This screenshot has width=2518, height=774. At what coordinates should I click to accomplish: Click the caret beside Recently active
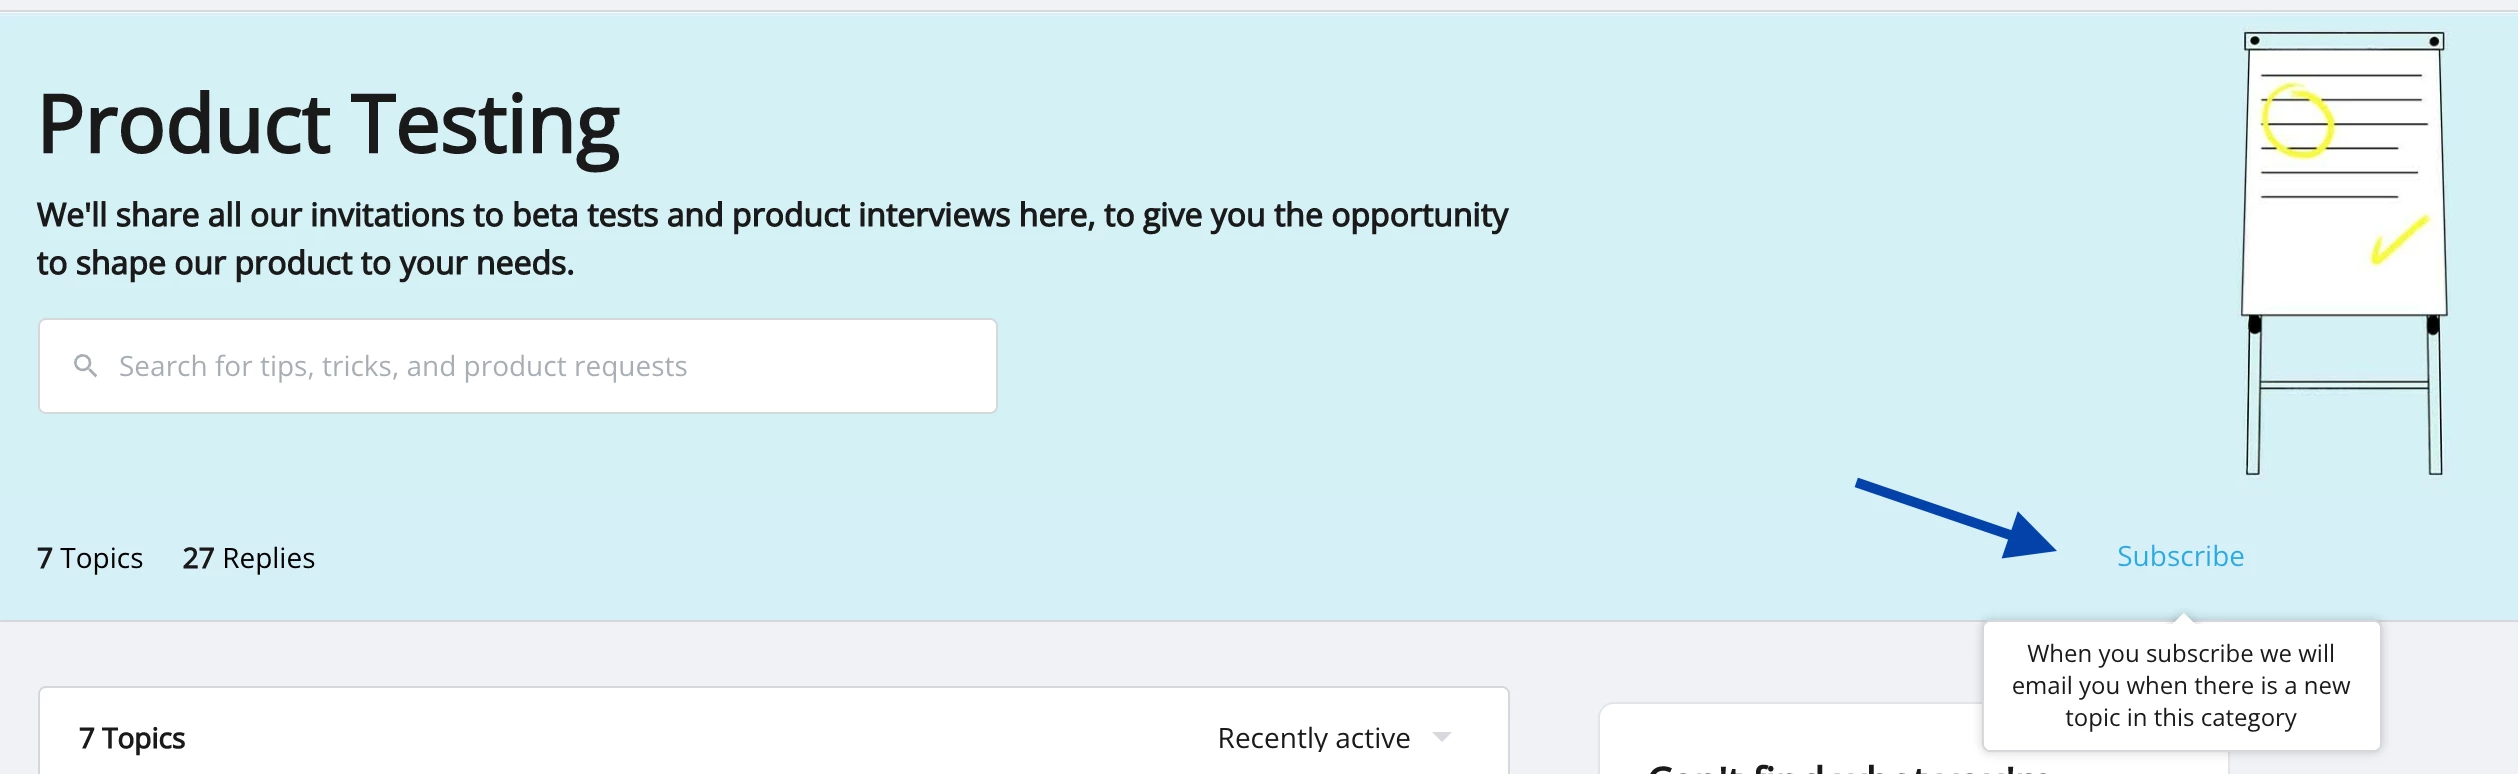[x=1441, y=737]
